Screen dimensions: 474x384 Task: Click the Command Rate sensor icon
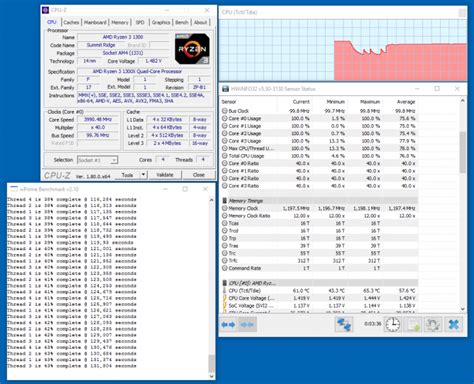tap(225, 268)
